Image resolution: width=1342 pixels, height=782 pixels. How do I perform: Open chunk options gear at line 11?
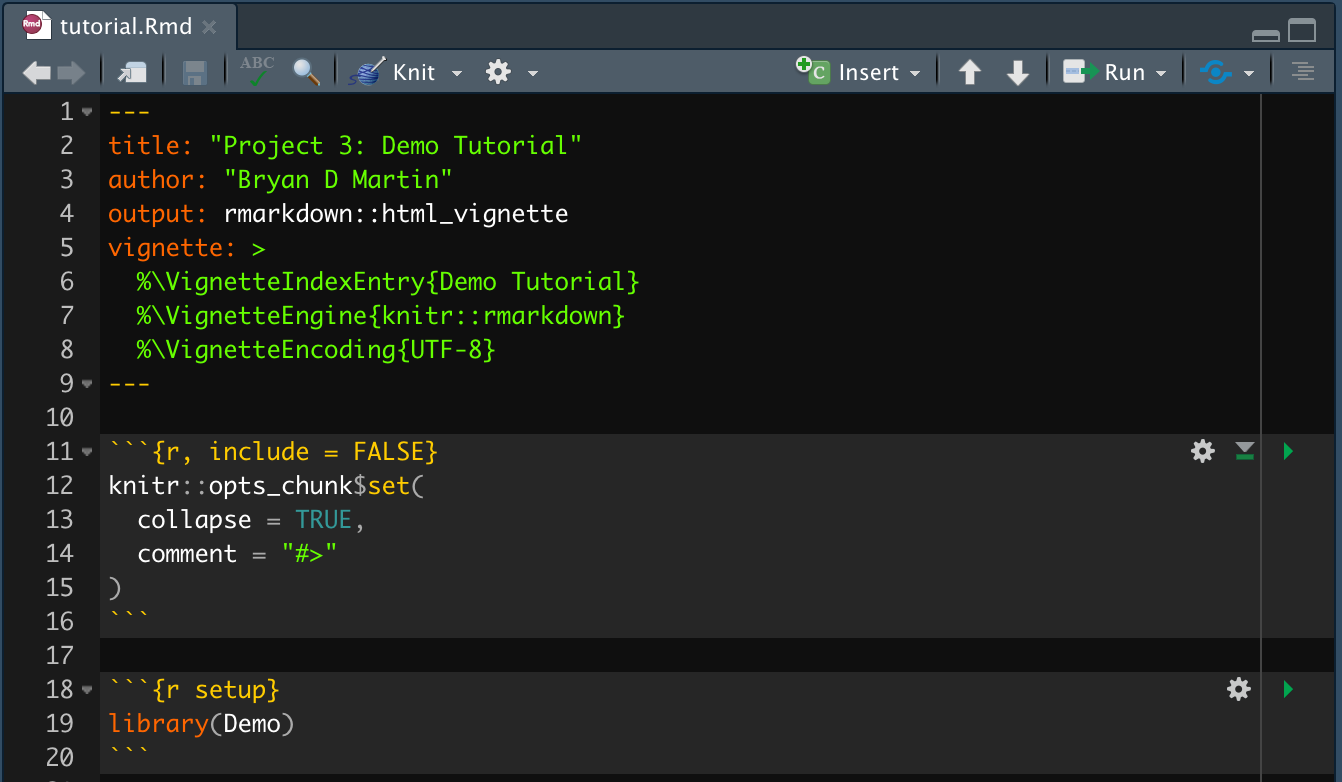[1203, 451]
